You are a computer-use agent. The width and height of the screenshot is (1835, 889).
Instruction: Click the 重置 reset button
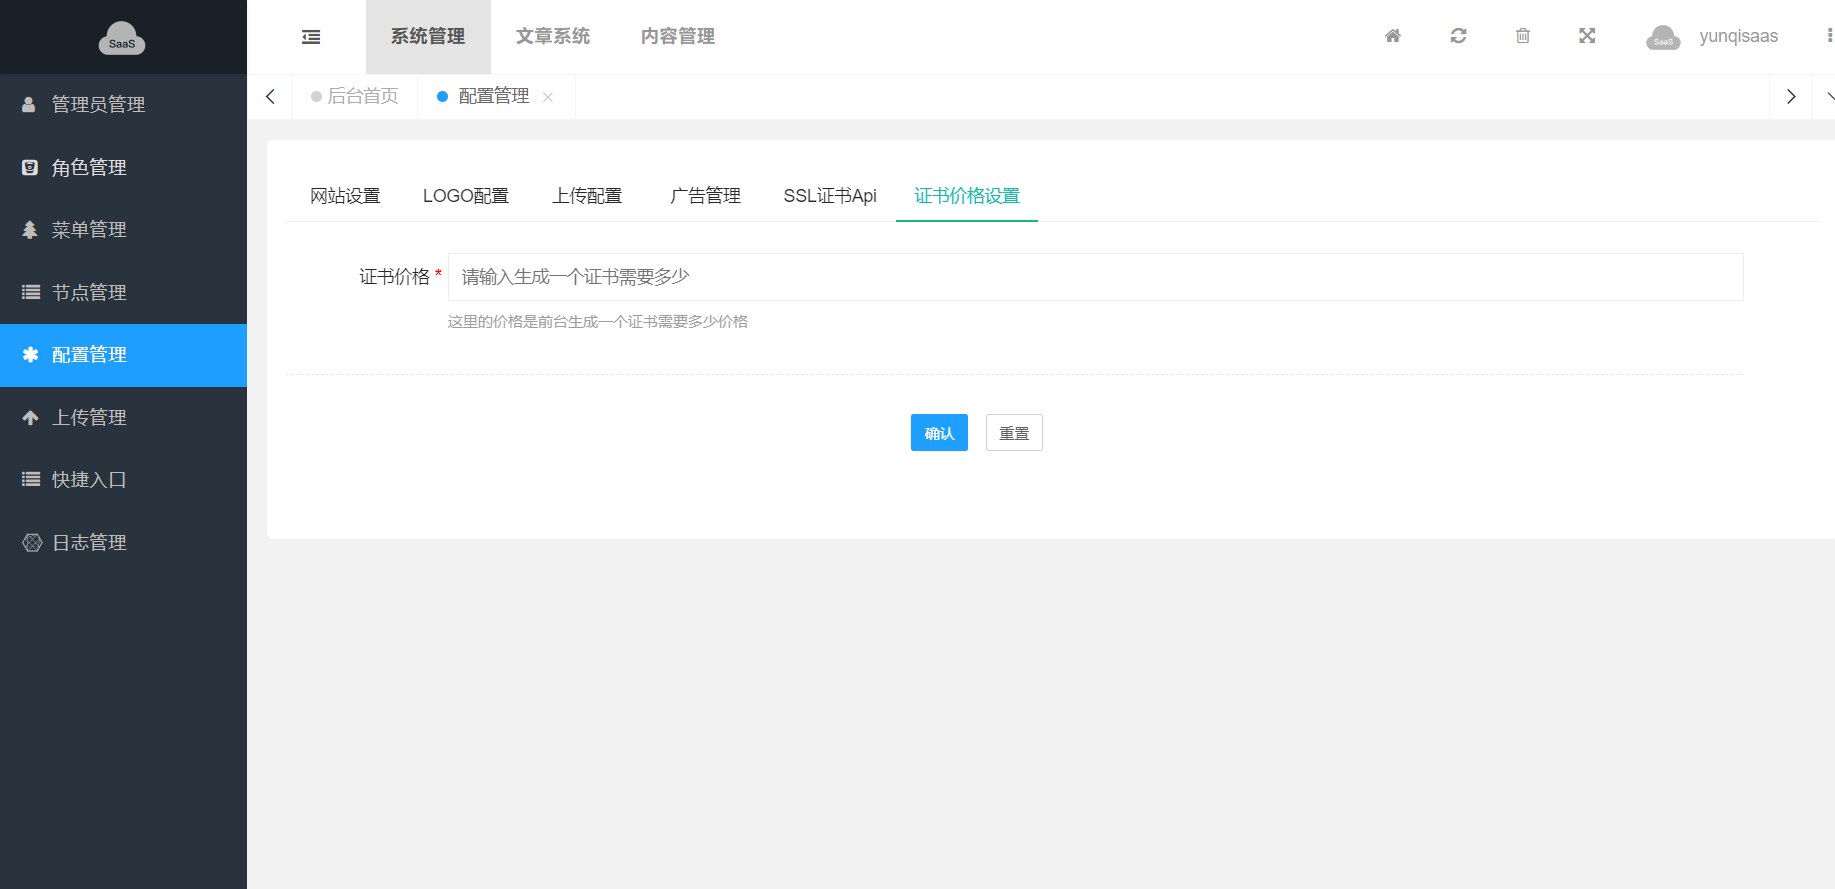1014,433
